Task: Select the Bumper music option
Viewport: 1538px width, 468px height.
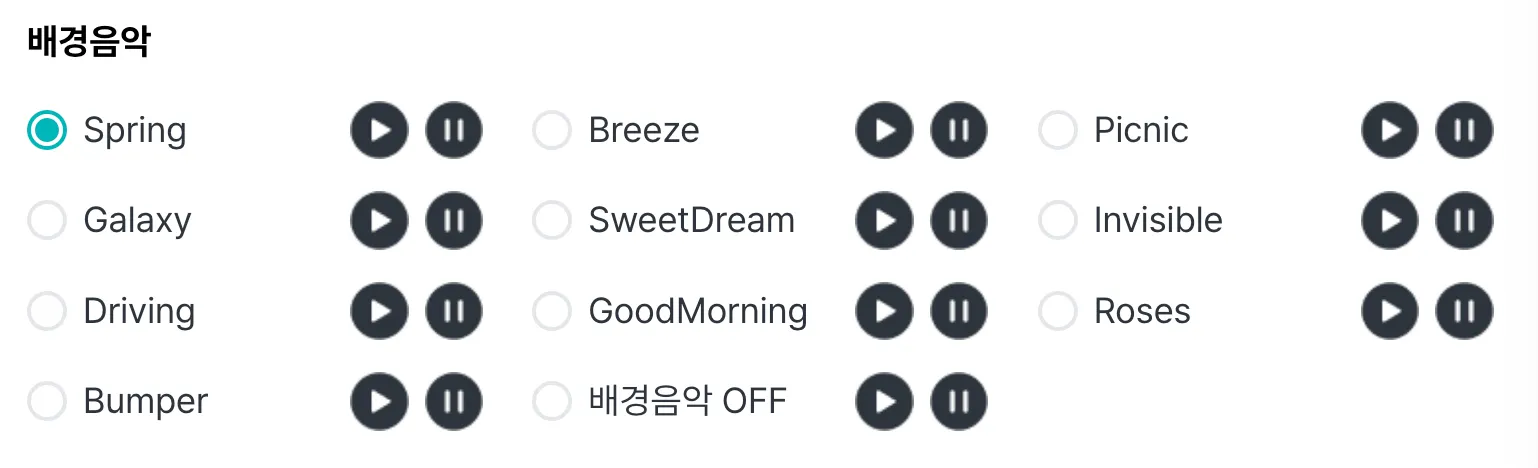Action: click(47, 401)
